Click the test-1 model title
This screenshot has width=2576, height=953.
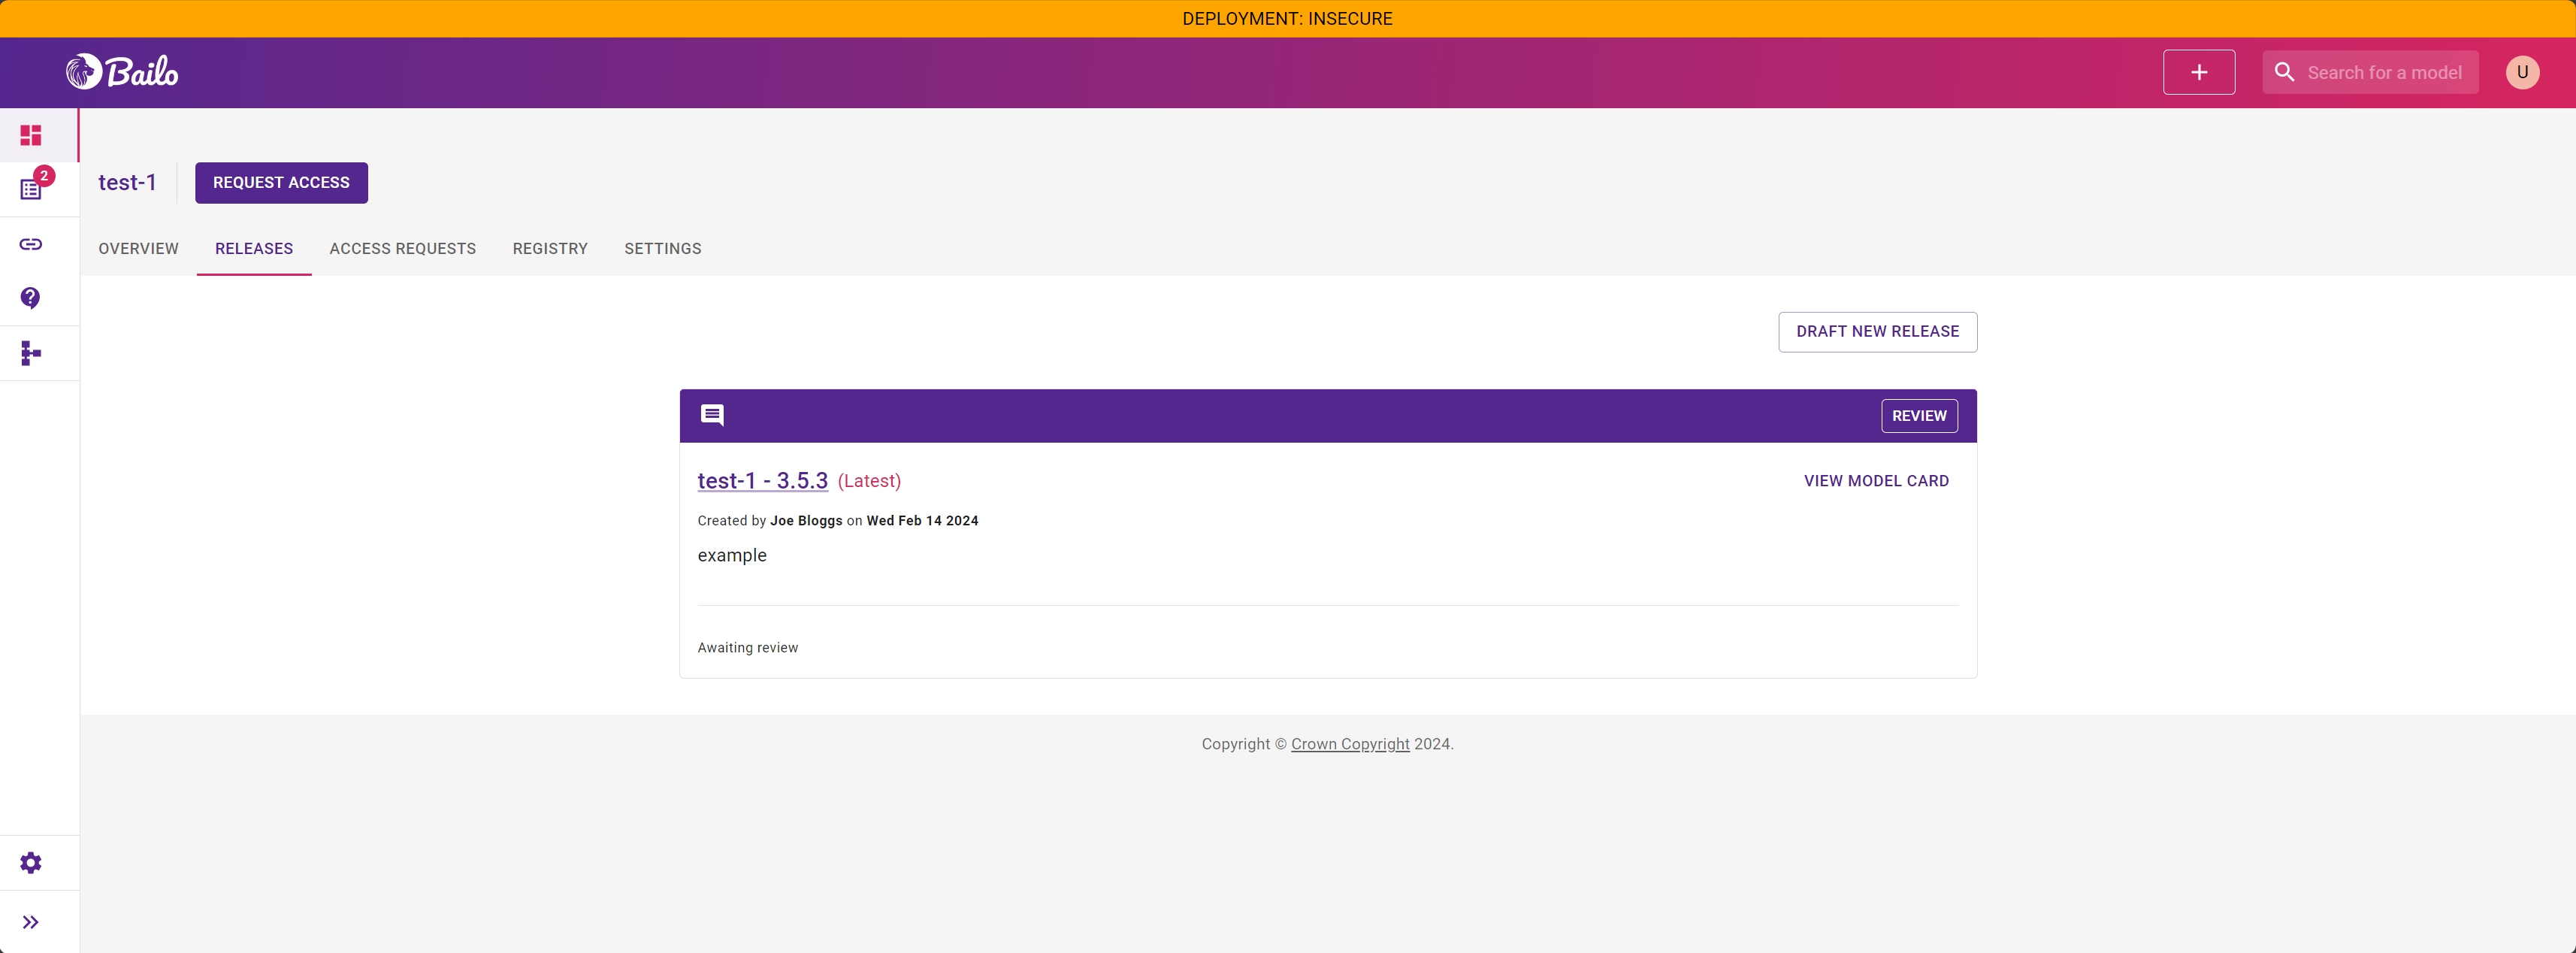pos(127,182)
